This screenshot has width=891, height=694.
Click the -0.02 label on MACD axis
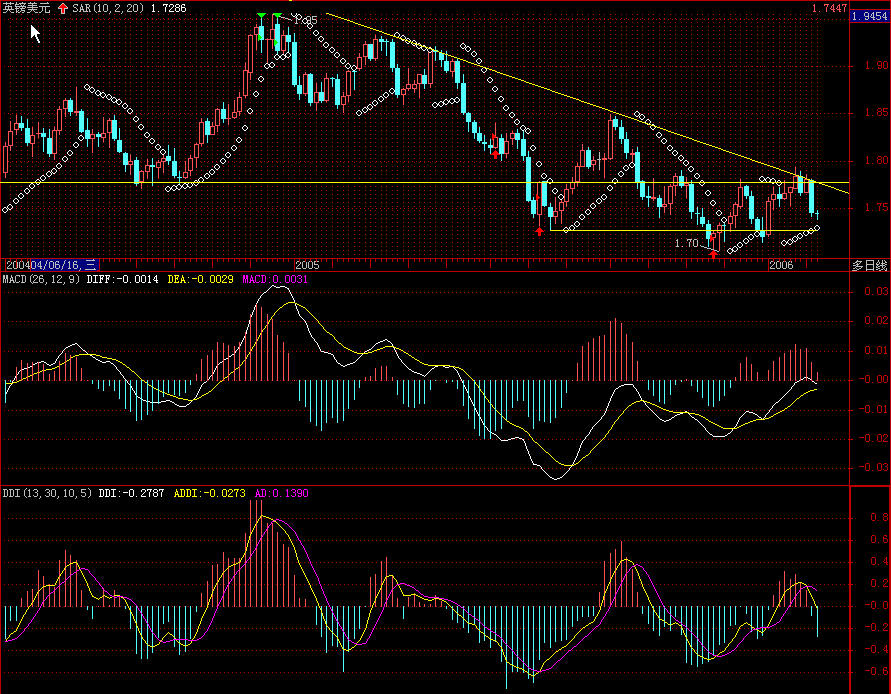click(x=873, y=438)
